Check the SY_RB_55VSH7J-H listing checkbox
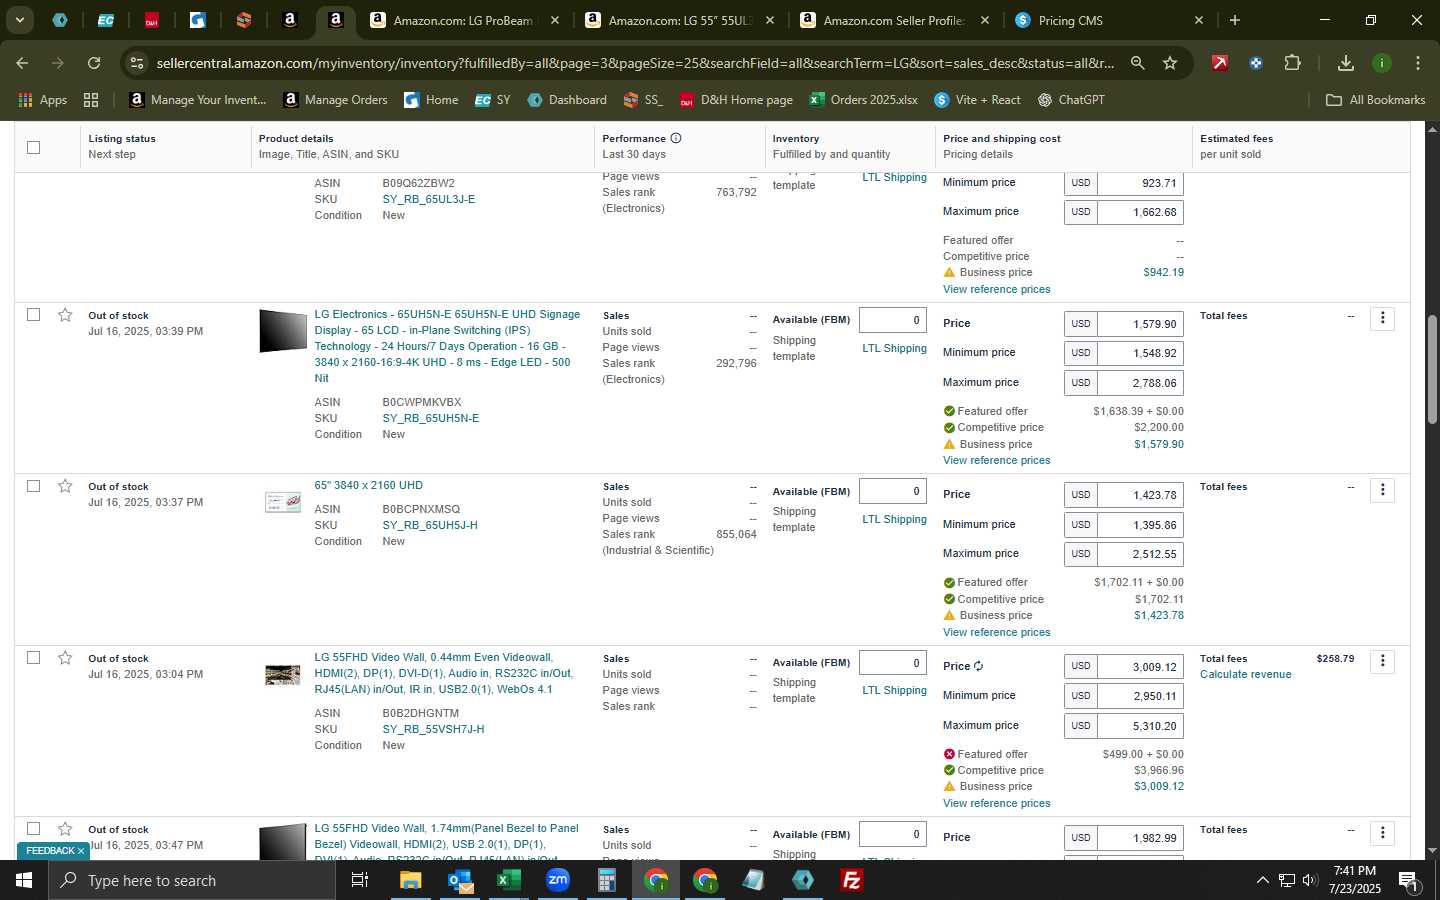1440x900 pixels. [33, 657]
